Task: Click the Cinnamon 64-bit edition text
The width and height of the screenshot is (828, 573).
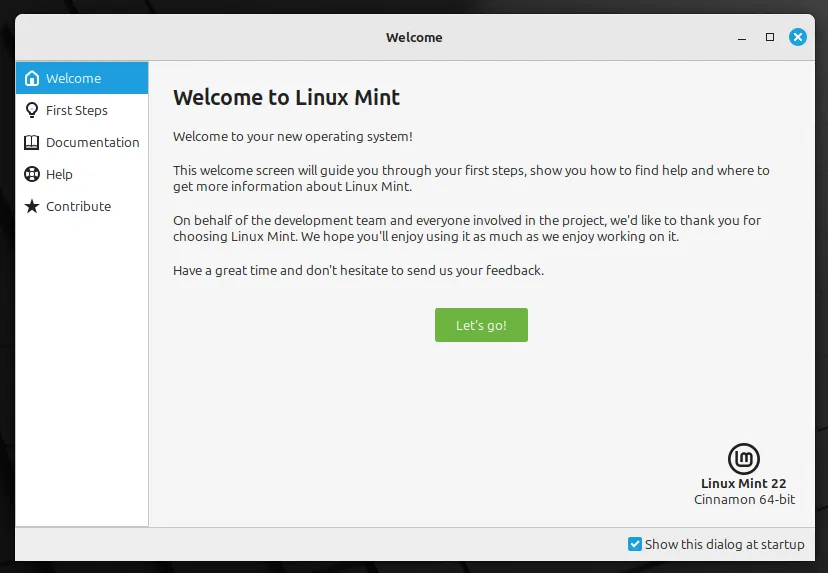Action: click(744, 500)
